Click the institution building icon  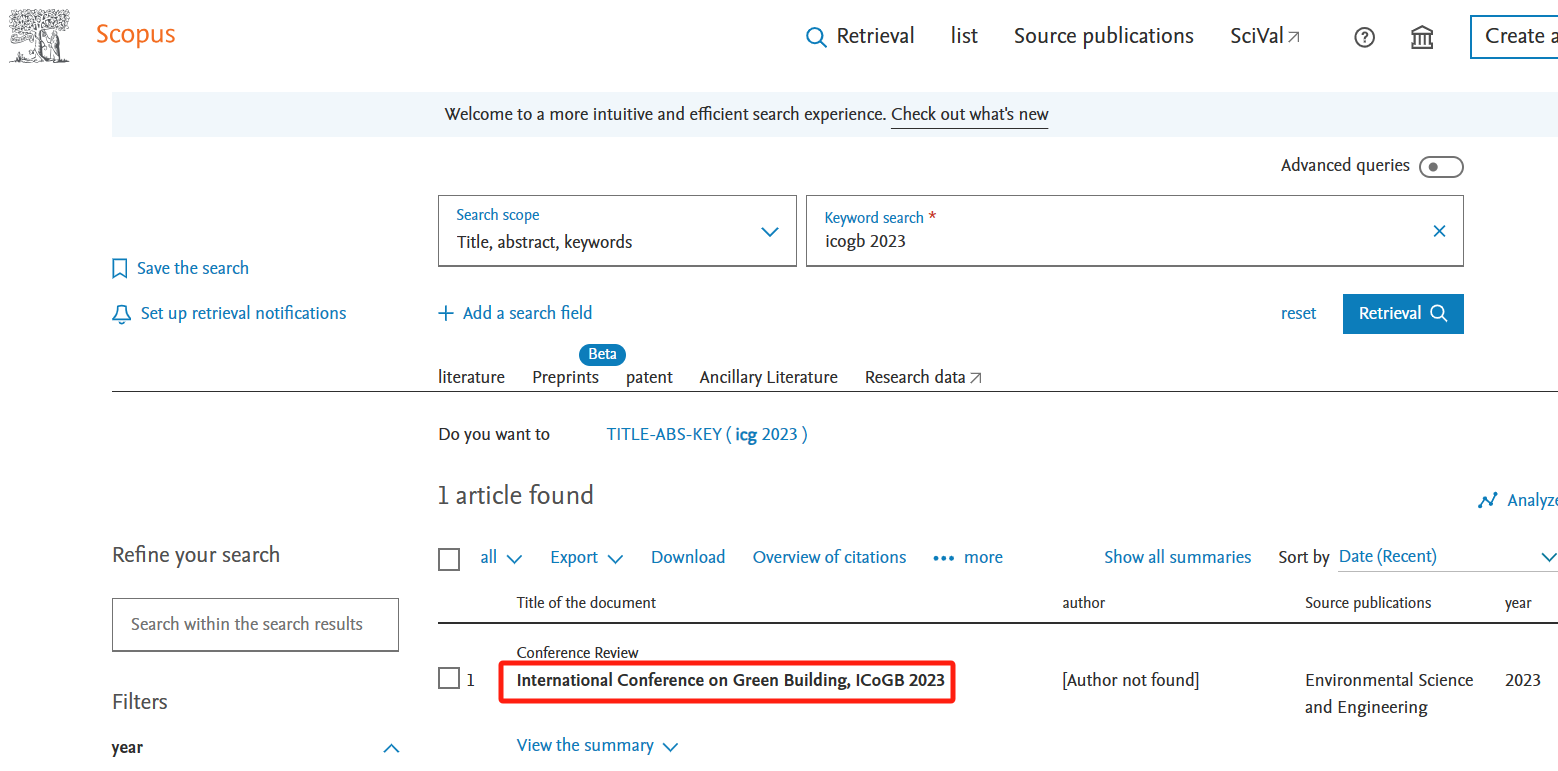click(1421, 37)
